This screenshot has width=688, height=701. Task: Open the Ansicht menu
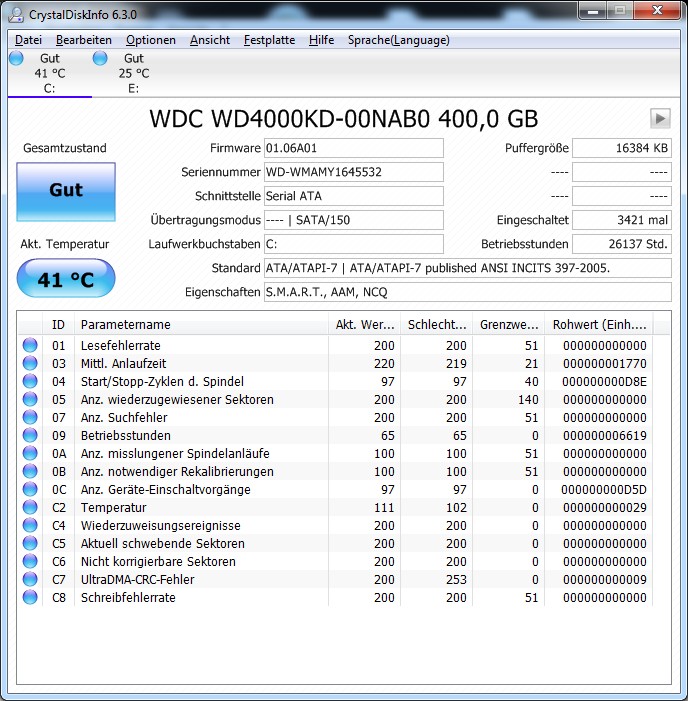tap(210, 40)
